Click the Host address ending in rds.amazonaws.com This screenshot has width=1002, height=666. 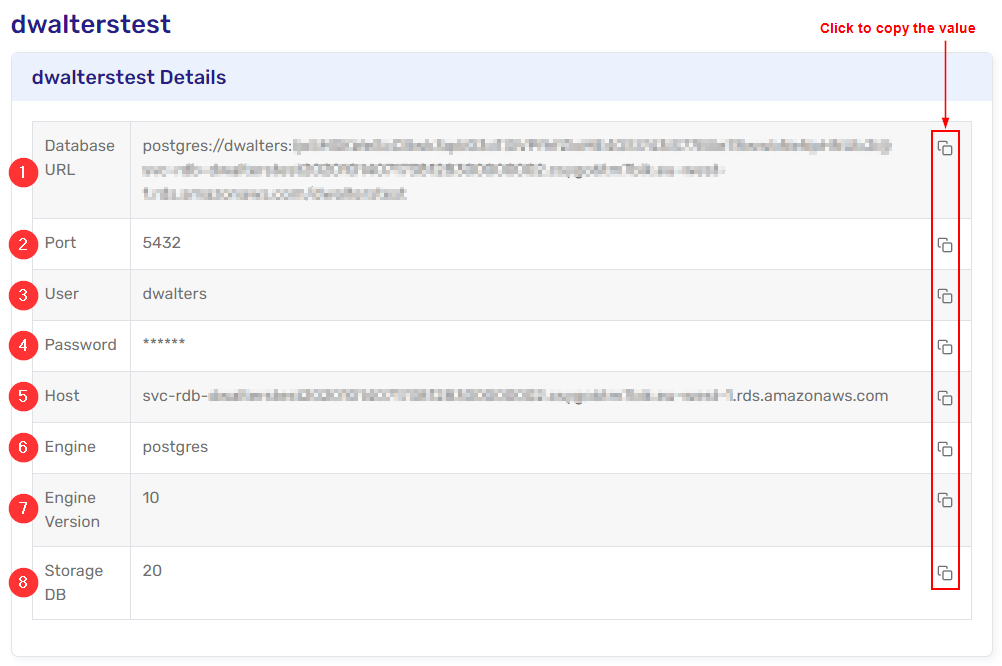coord(515,396)
